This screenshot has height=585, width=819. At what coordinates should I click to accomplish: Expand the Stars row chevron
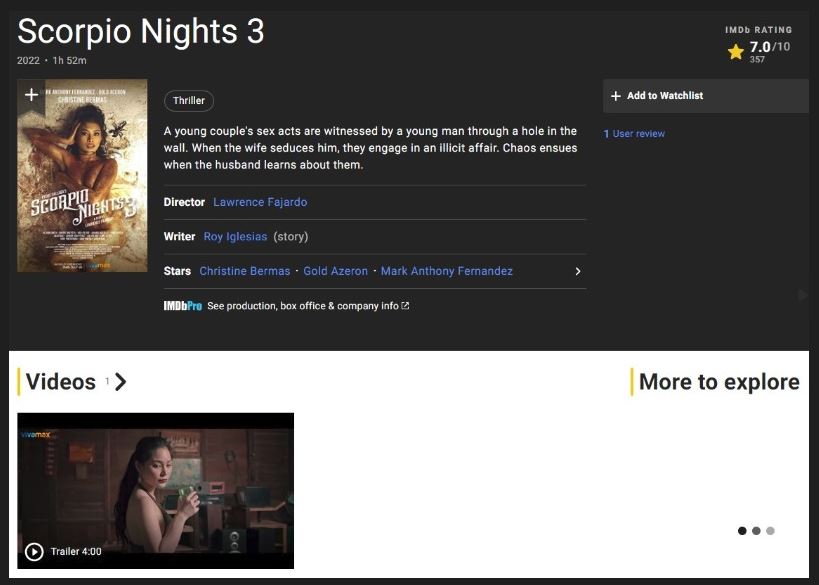click(577, 271)
